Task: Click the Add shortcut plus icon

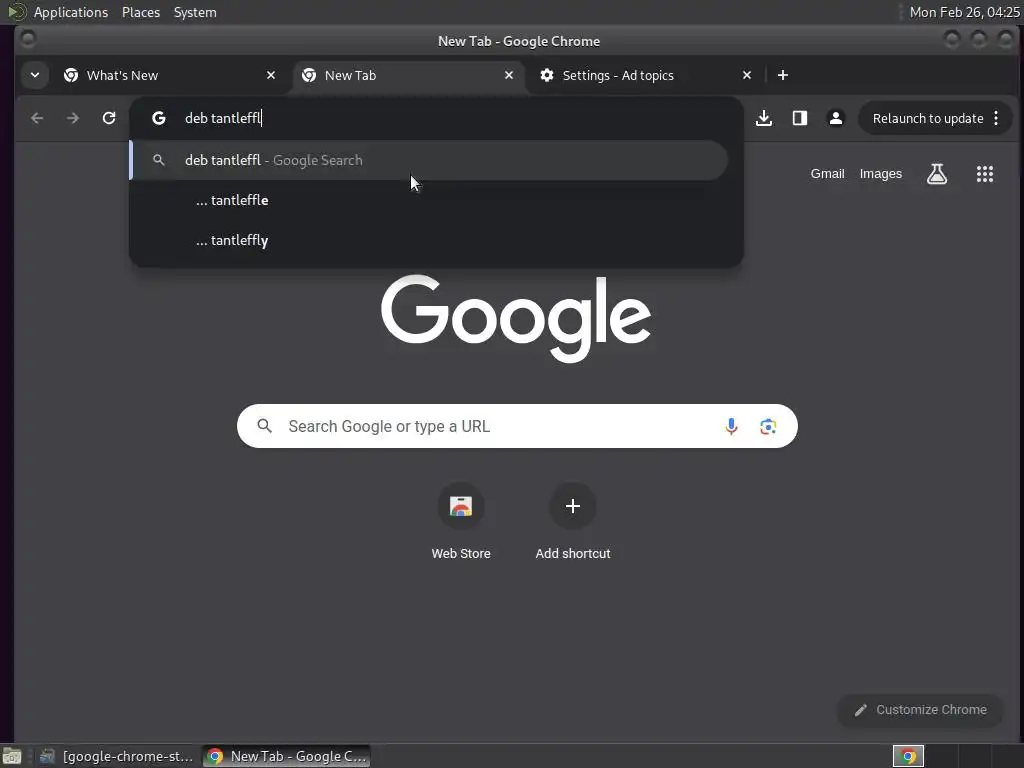Action: pos(573,506)
